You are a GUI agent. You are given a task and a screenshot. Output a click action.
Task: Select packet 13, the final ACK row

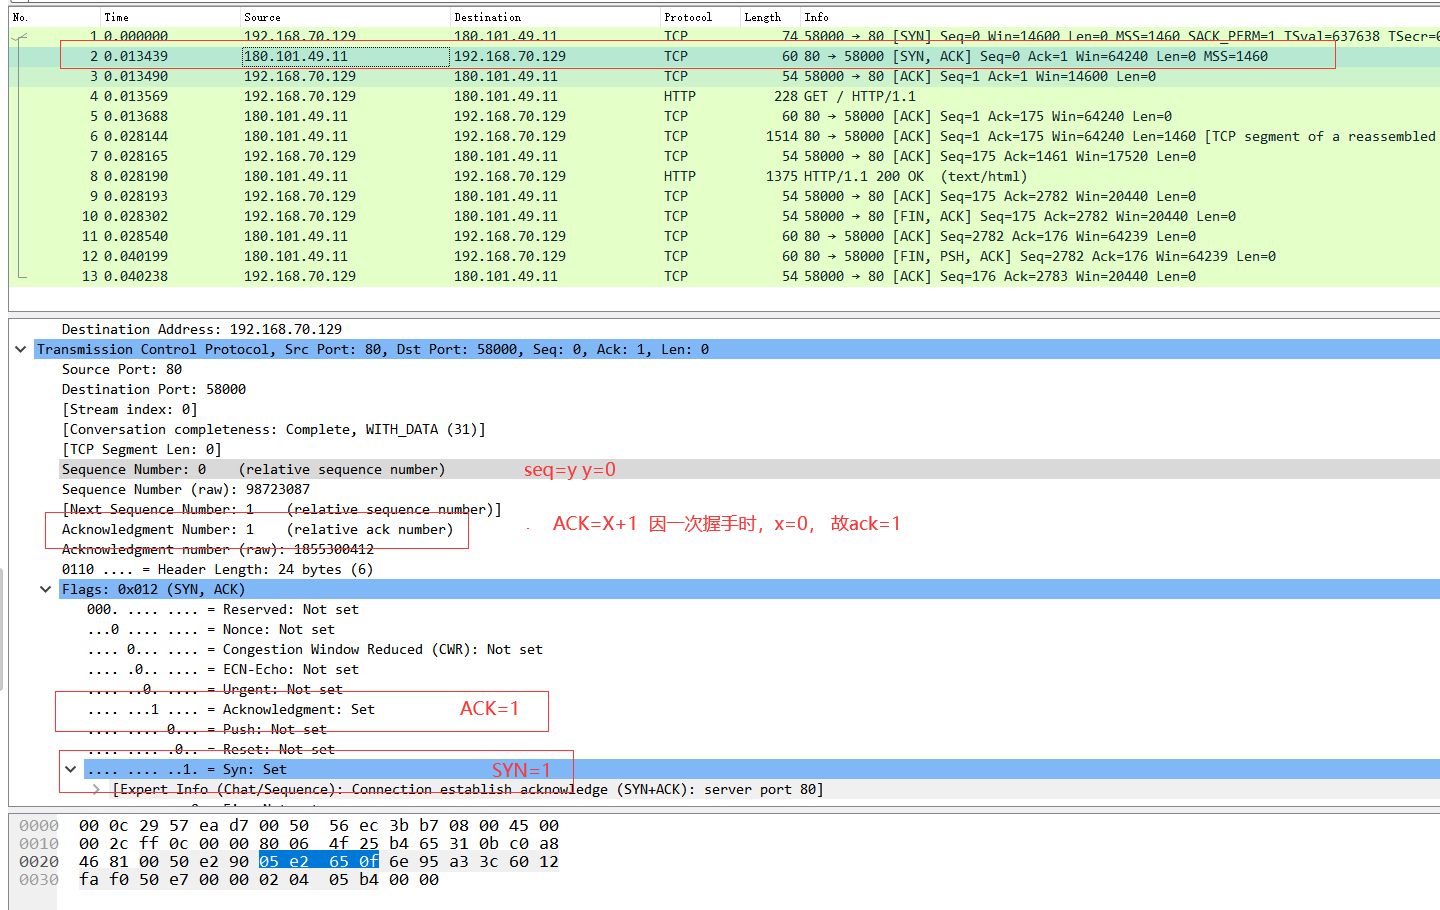tap(500, 276)
